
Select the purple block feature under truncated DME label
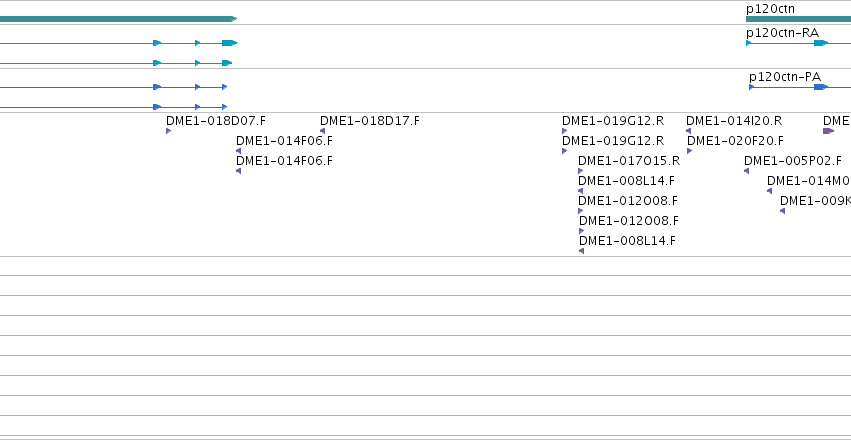828,131
